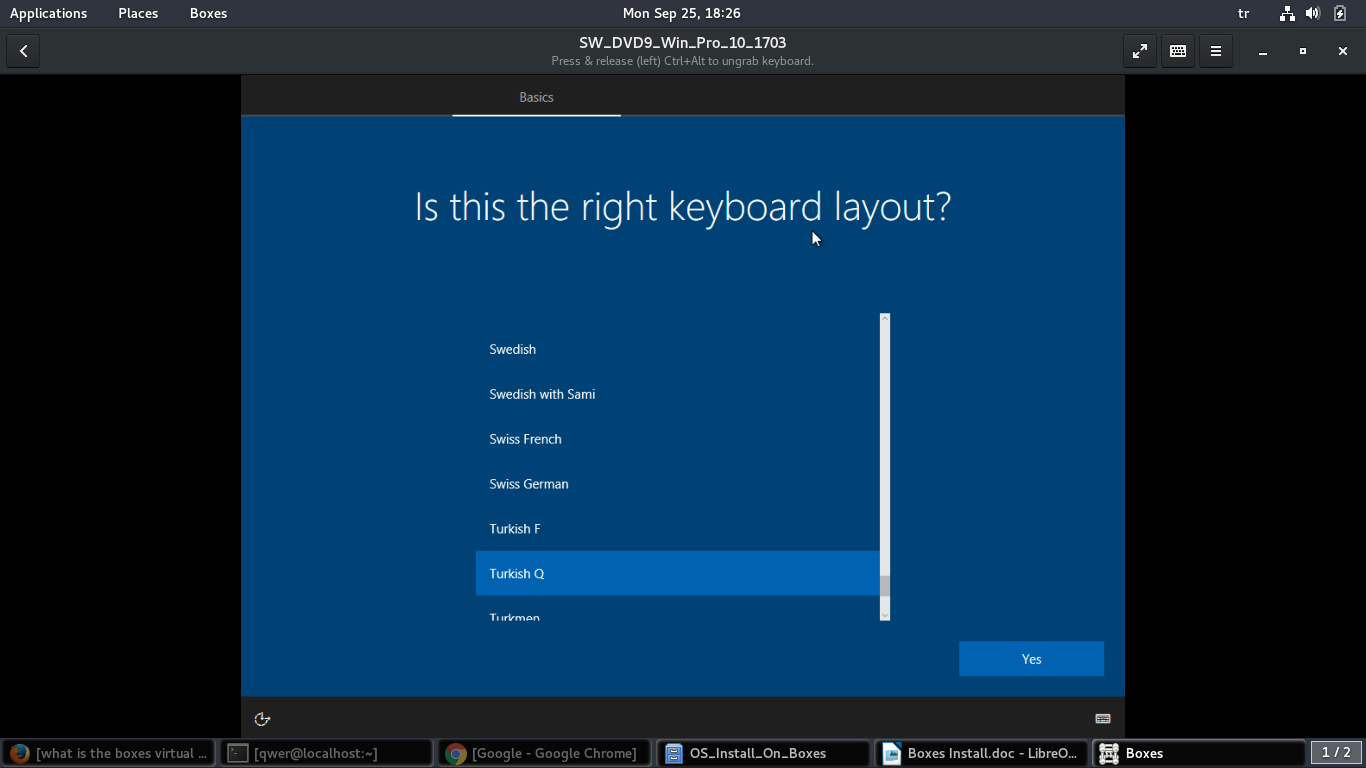Open the tr keyboard language indicator

[x=1244, y=13]
